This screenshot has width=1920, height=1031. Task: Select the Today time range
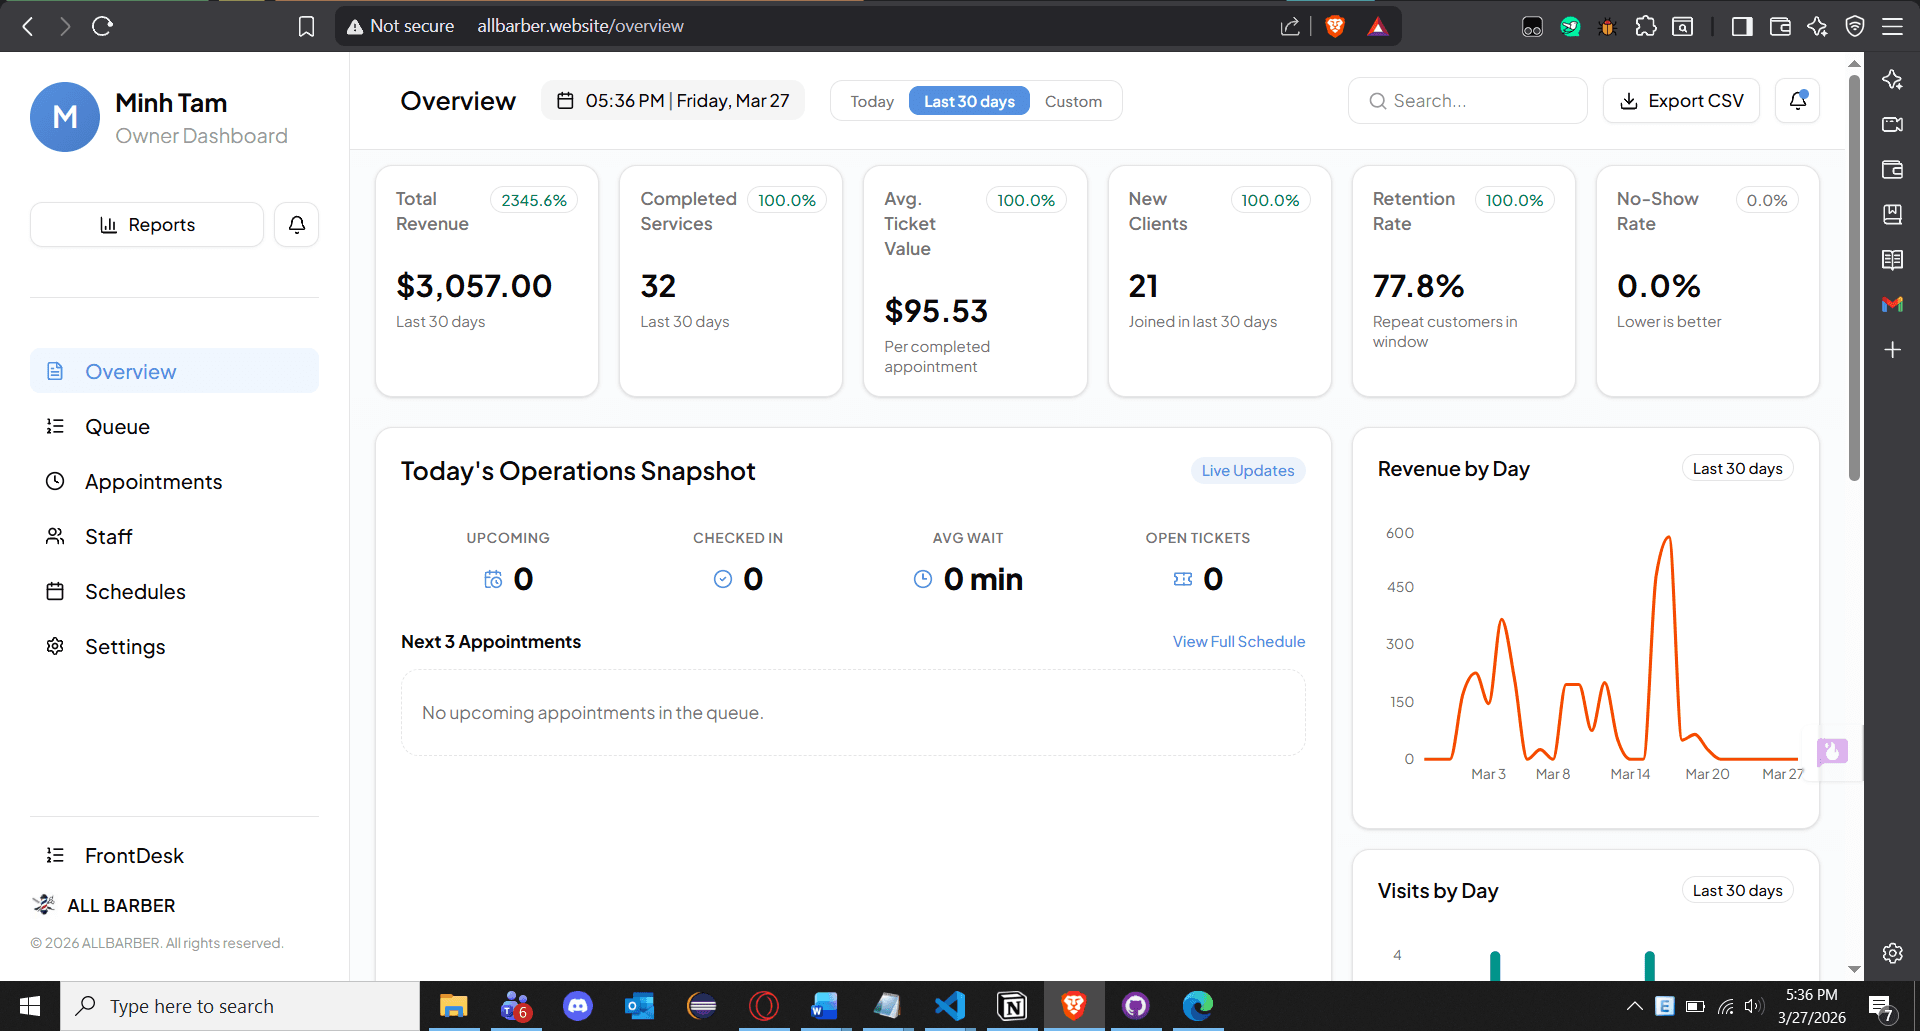(x=872, y=101)
